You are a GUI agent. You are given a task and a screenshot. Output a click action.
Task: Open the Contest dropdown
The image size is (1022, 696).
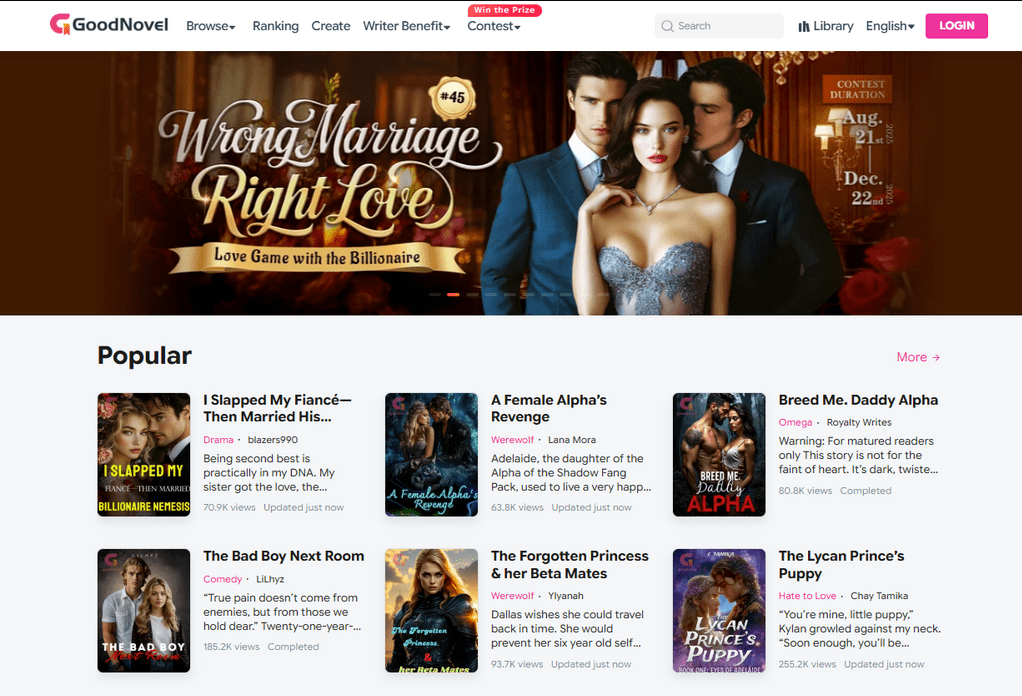(494, 26)
